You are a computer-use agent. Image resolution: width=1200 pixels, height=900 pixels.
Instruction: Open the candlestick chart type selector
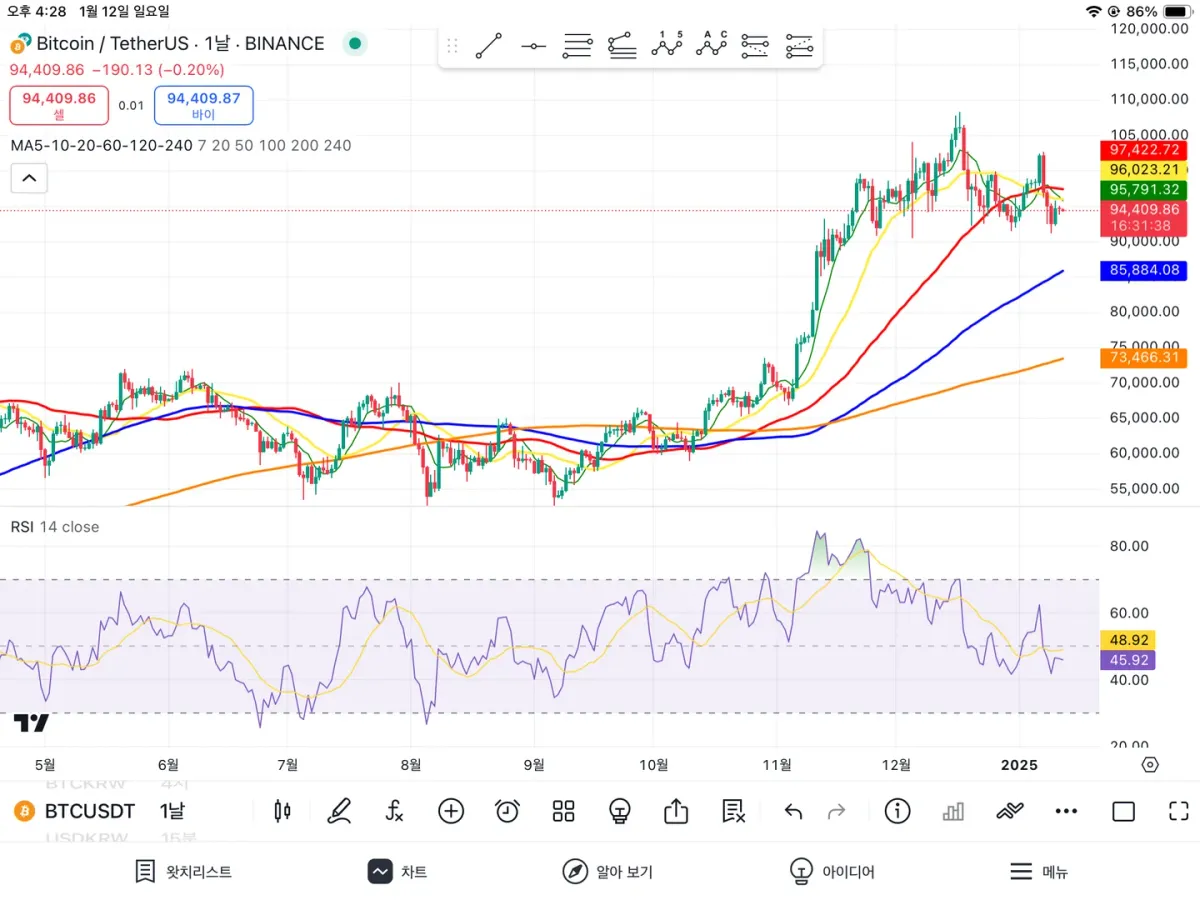click(x=283, y=811)
